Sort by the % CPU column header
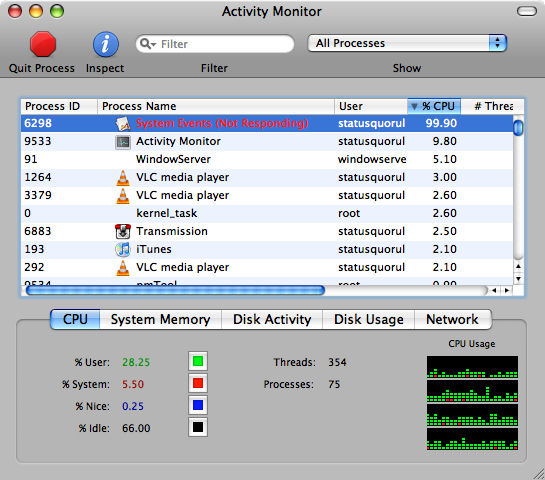 coord(434,106)
